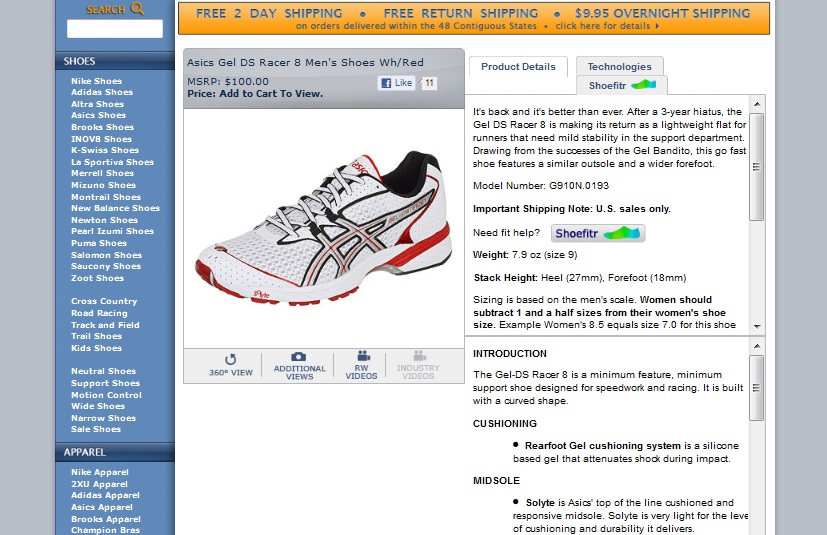Screen dimensions: 827x535
Task: Switch to the Product Details tab
Action: [x=518, y=67]
